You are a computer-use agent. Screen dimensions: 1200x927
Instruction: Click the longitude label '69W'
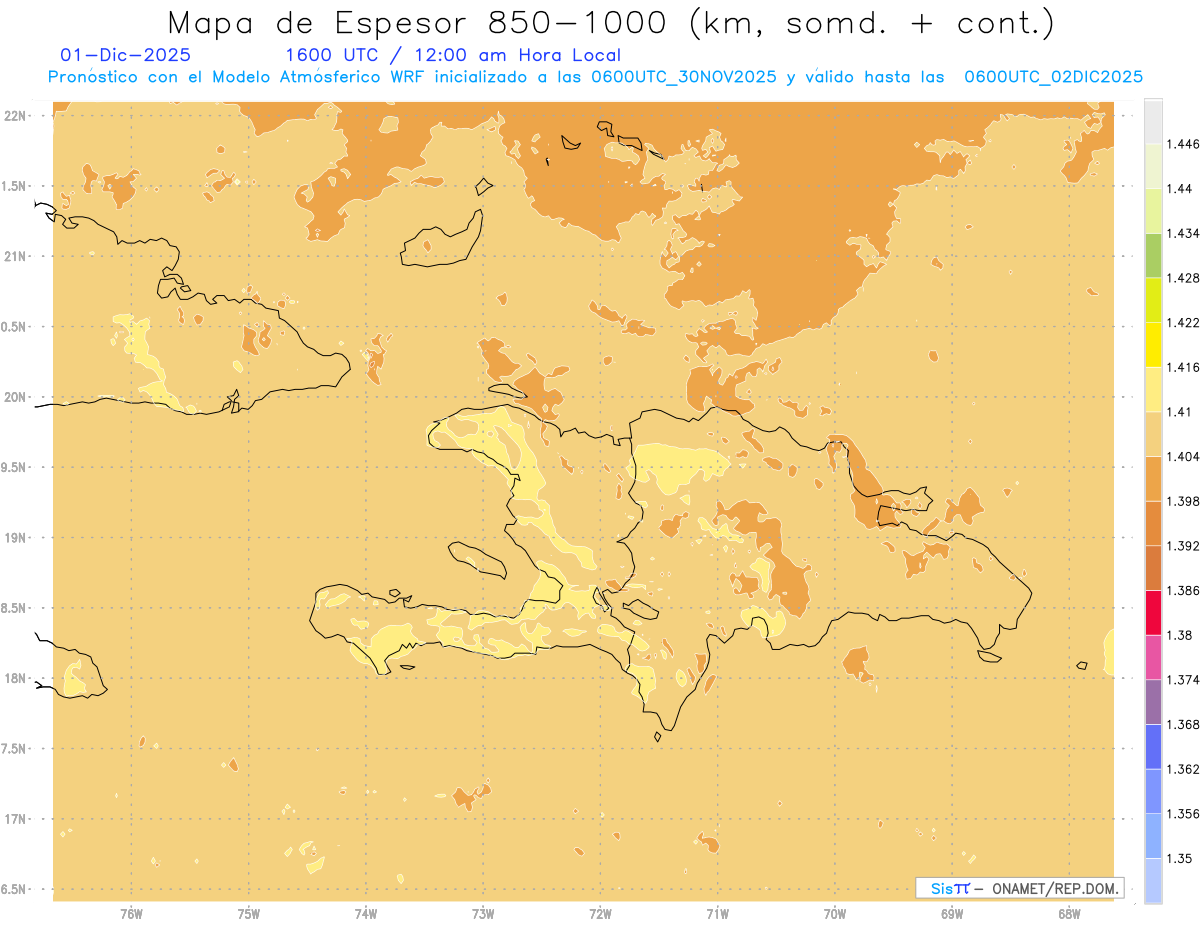coord(952,914)
